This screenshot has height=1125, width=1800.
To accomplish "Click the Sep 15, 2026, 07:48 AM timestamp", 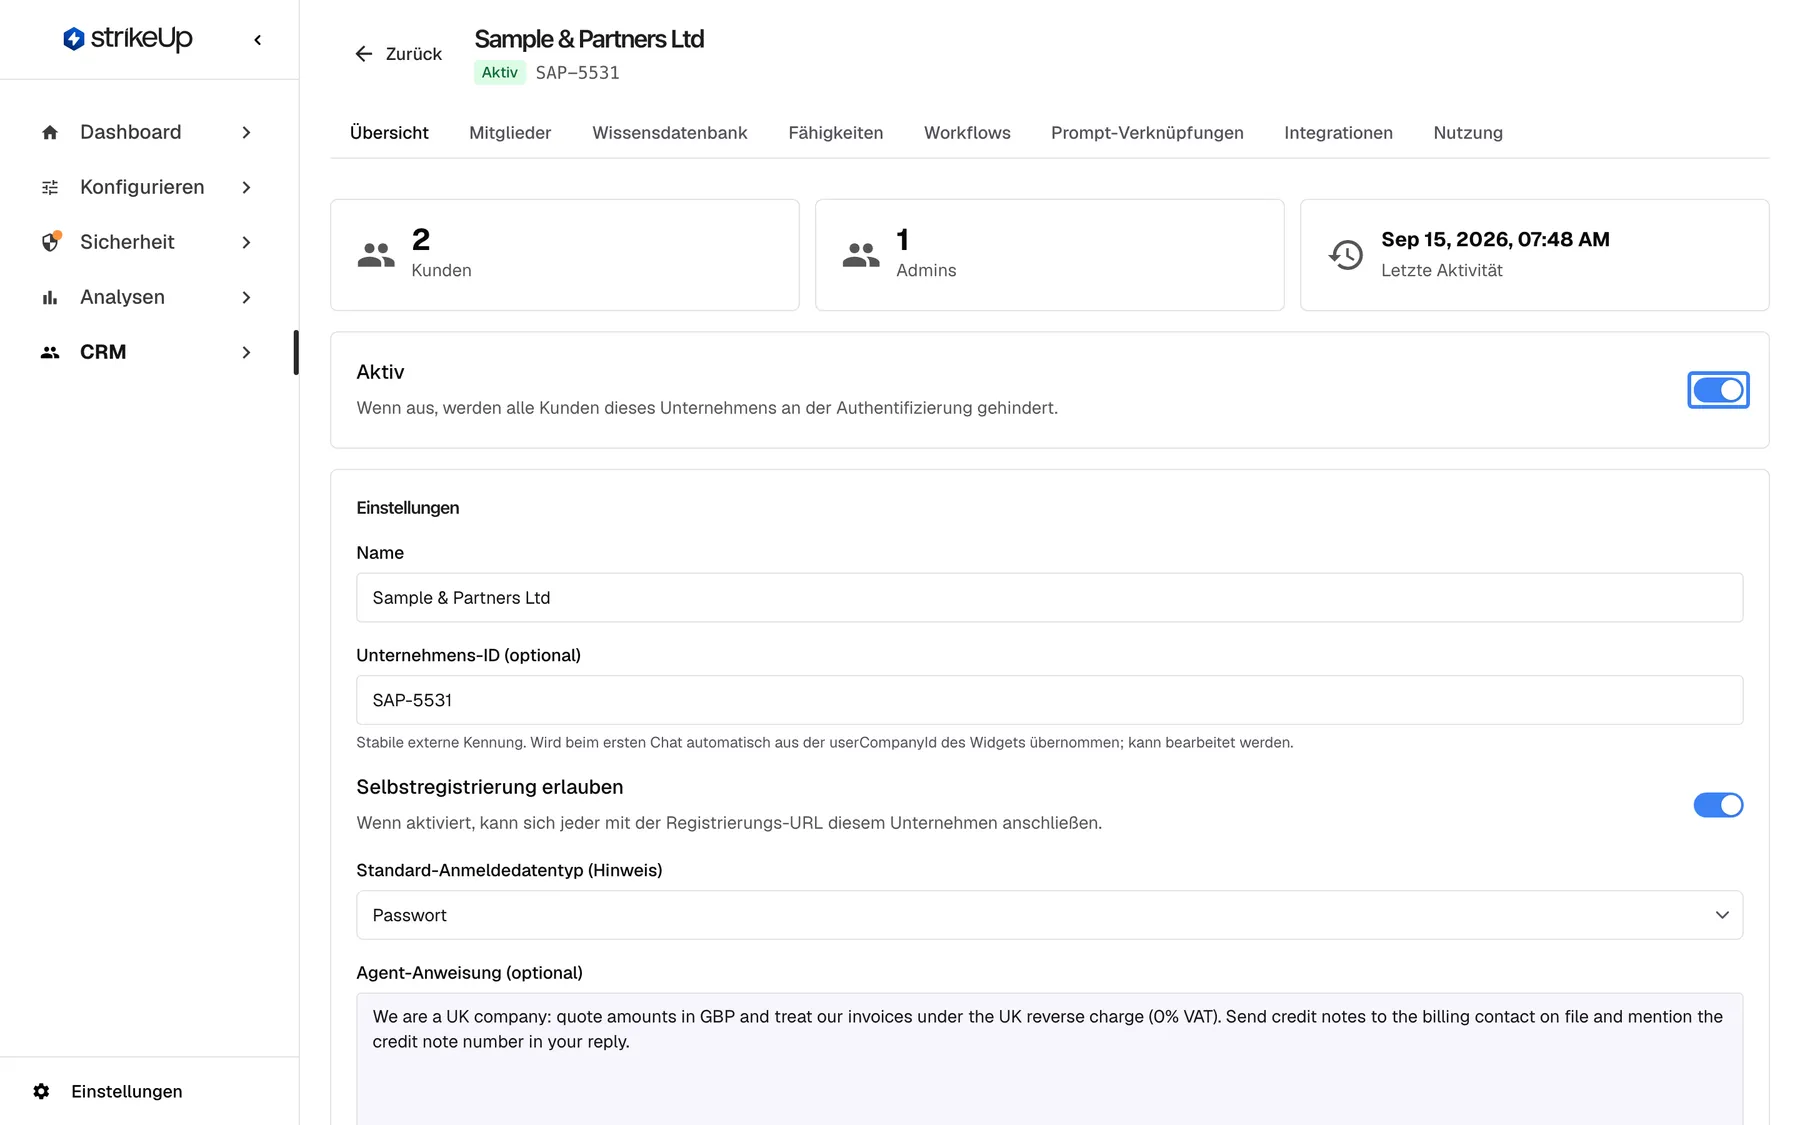I will point(1495,239).
